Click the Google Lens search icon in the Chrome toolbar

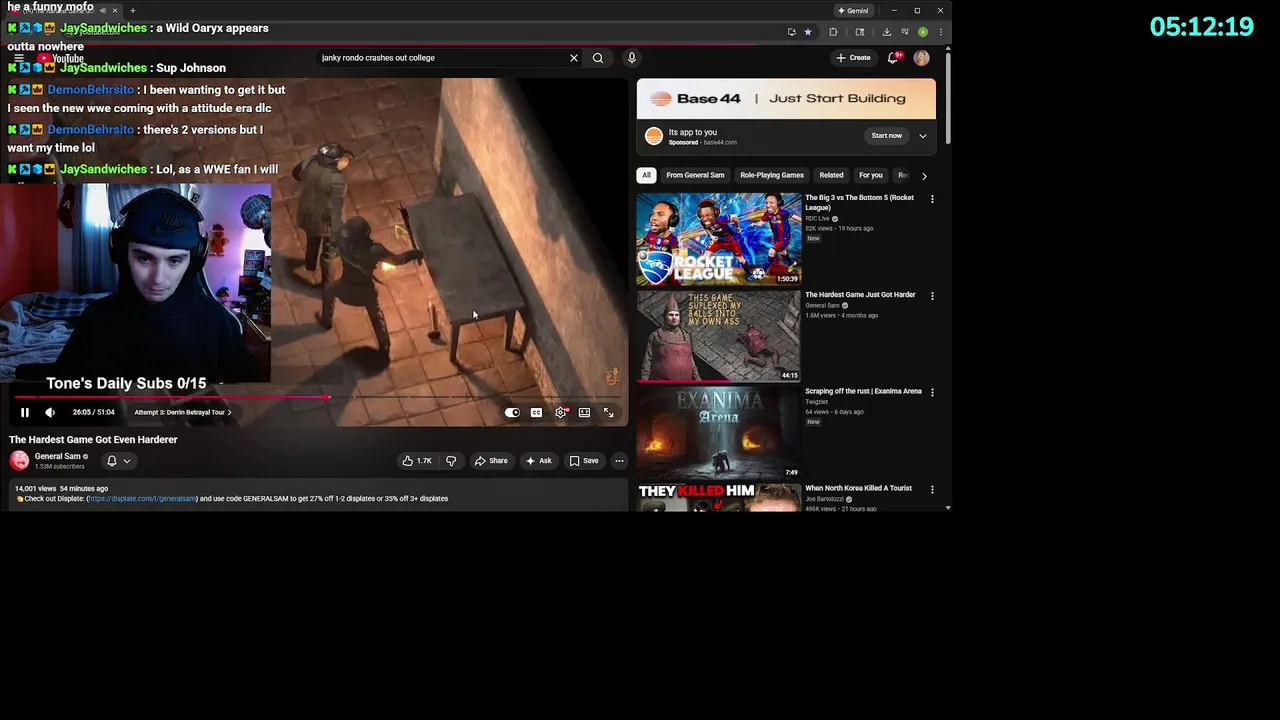coord(860,32)
